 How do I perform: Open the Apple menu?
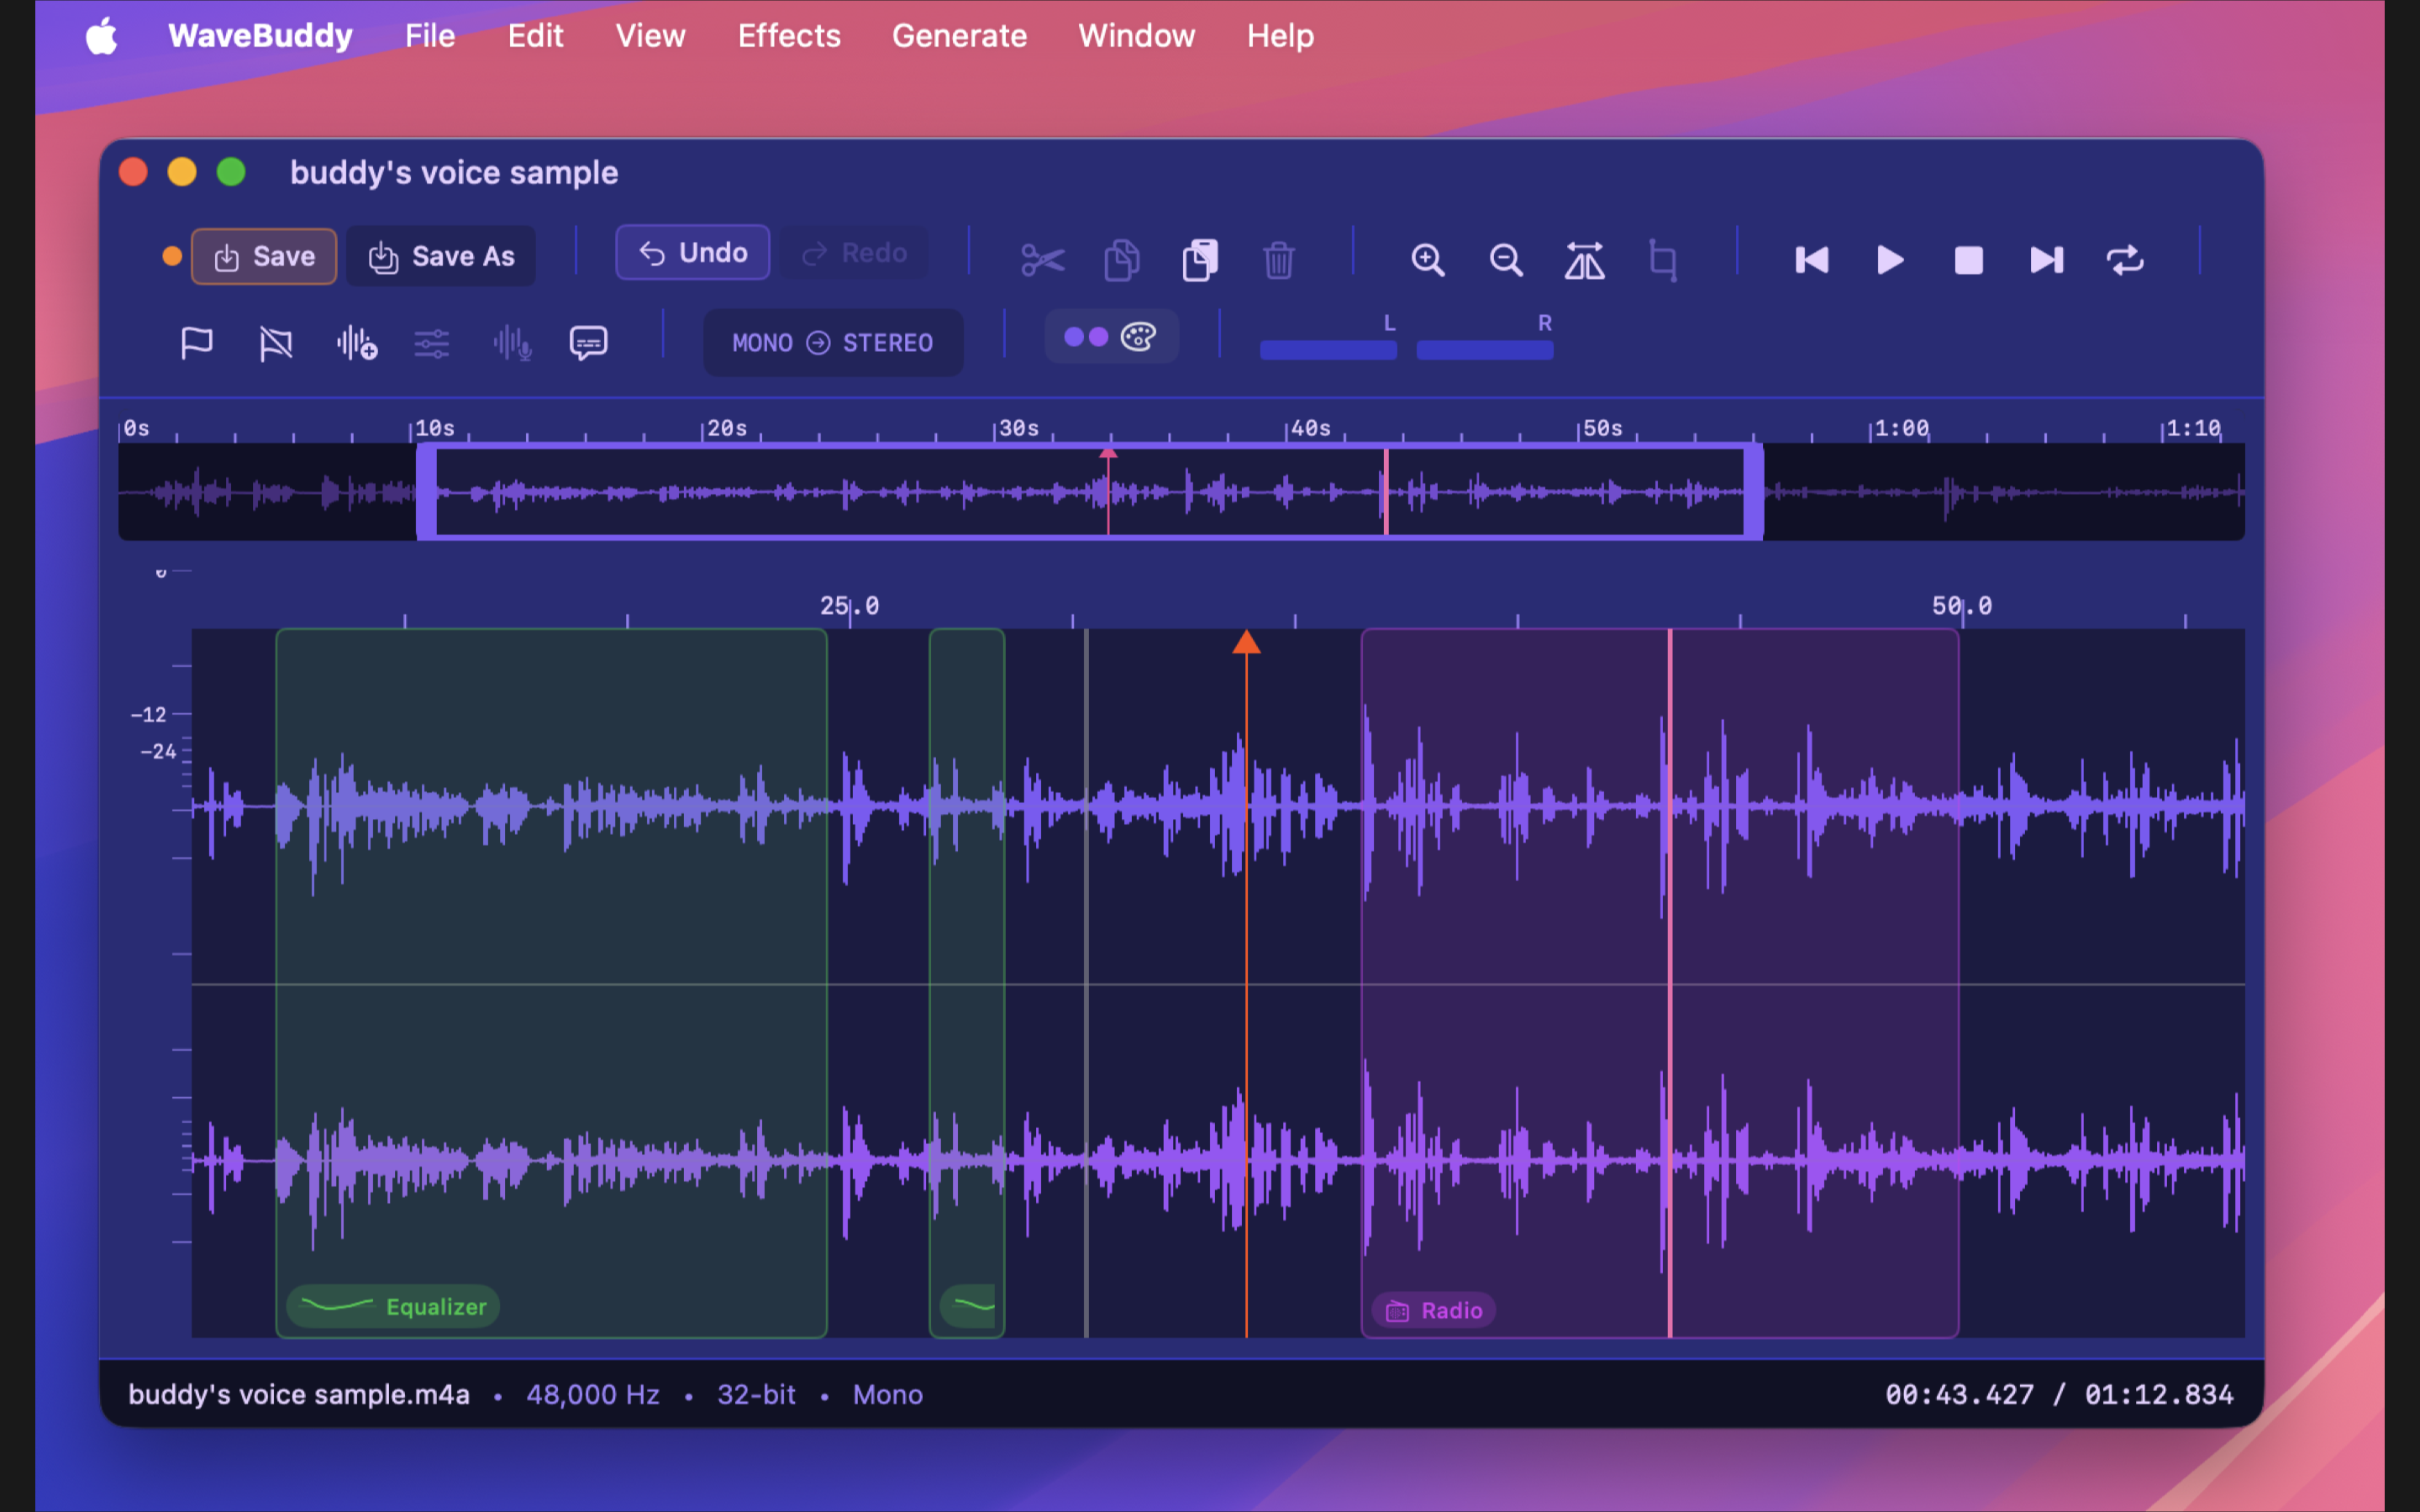coord(101,36)
